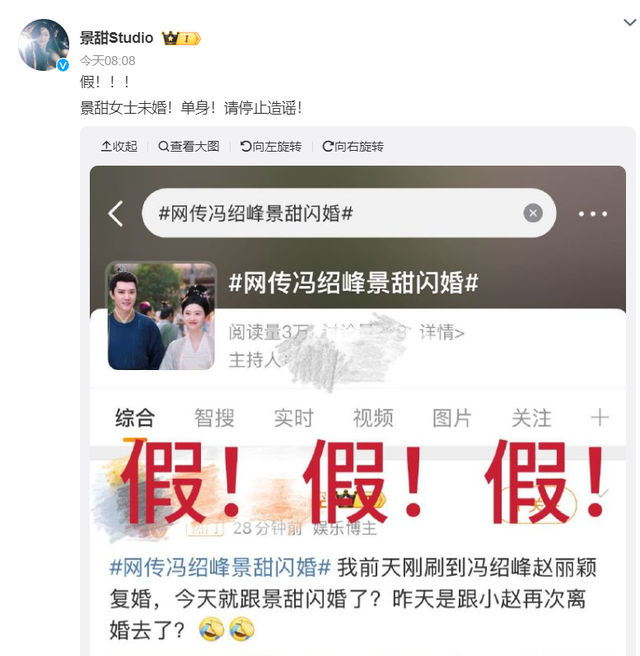Expand the post options chevron menu

(630, 23)
